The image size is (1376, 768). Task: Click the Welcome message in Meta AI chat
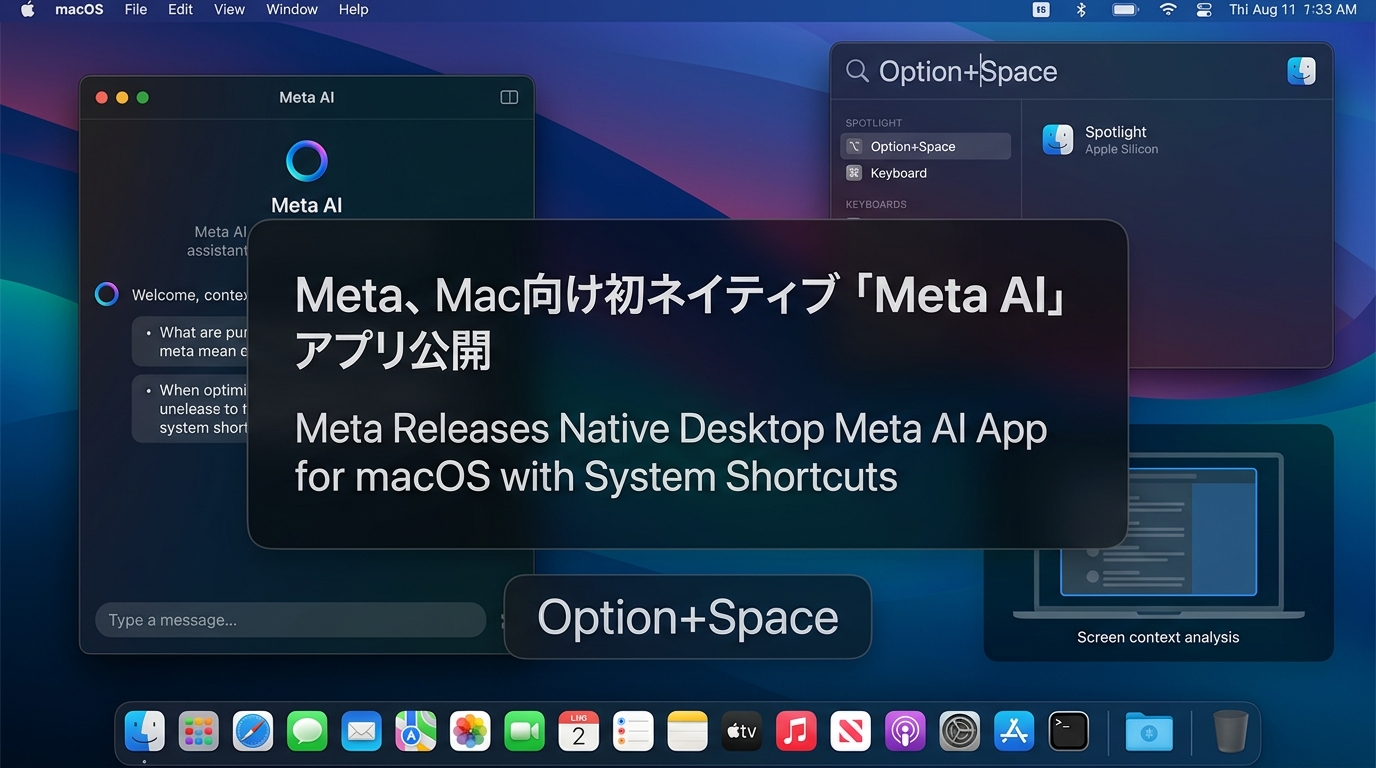[x=190, y=295]
